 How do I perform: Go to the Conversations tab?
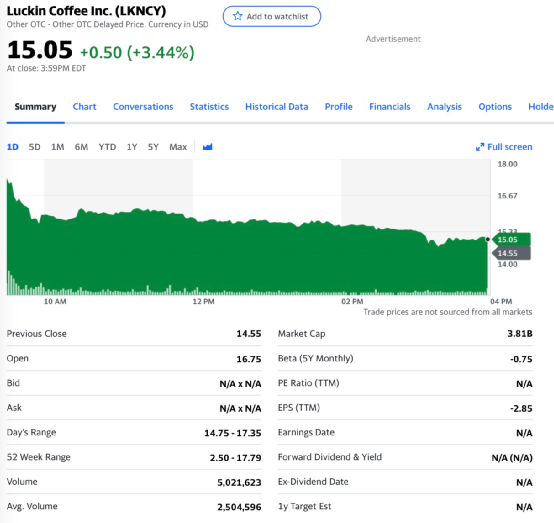[x=143, y=107]
